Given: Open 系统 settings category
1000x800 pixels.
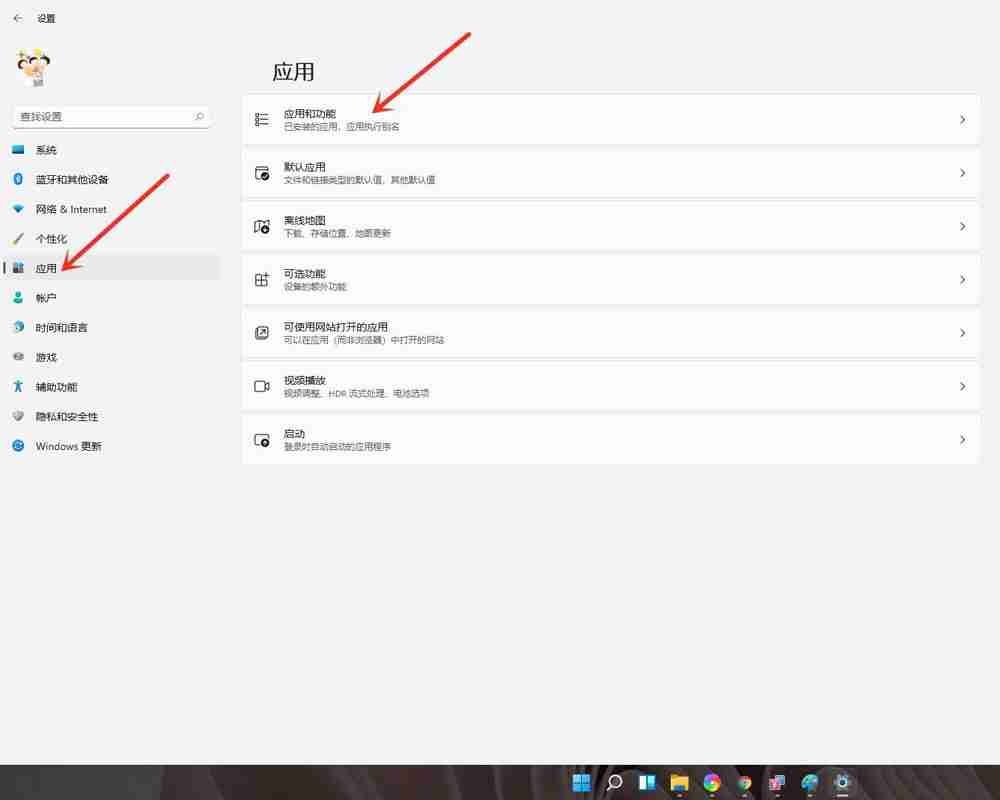Looking at the screenshot, I should [112, 150].
